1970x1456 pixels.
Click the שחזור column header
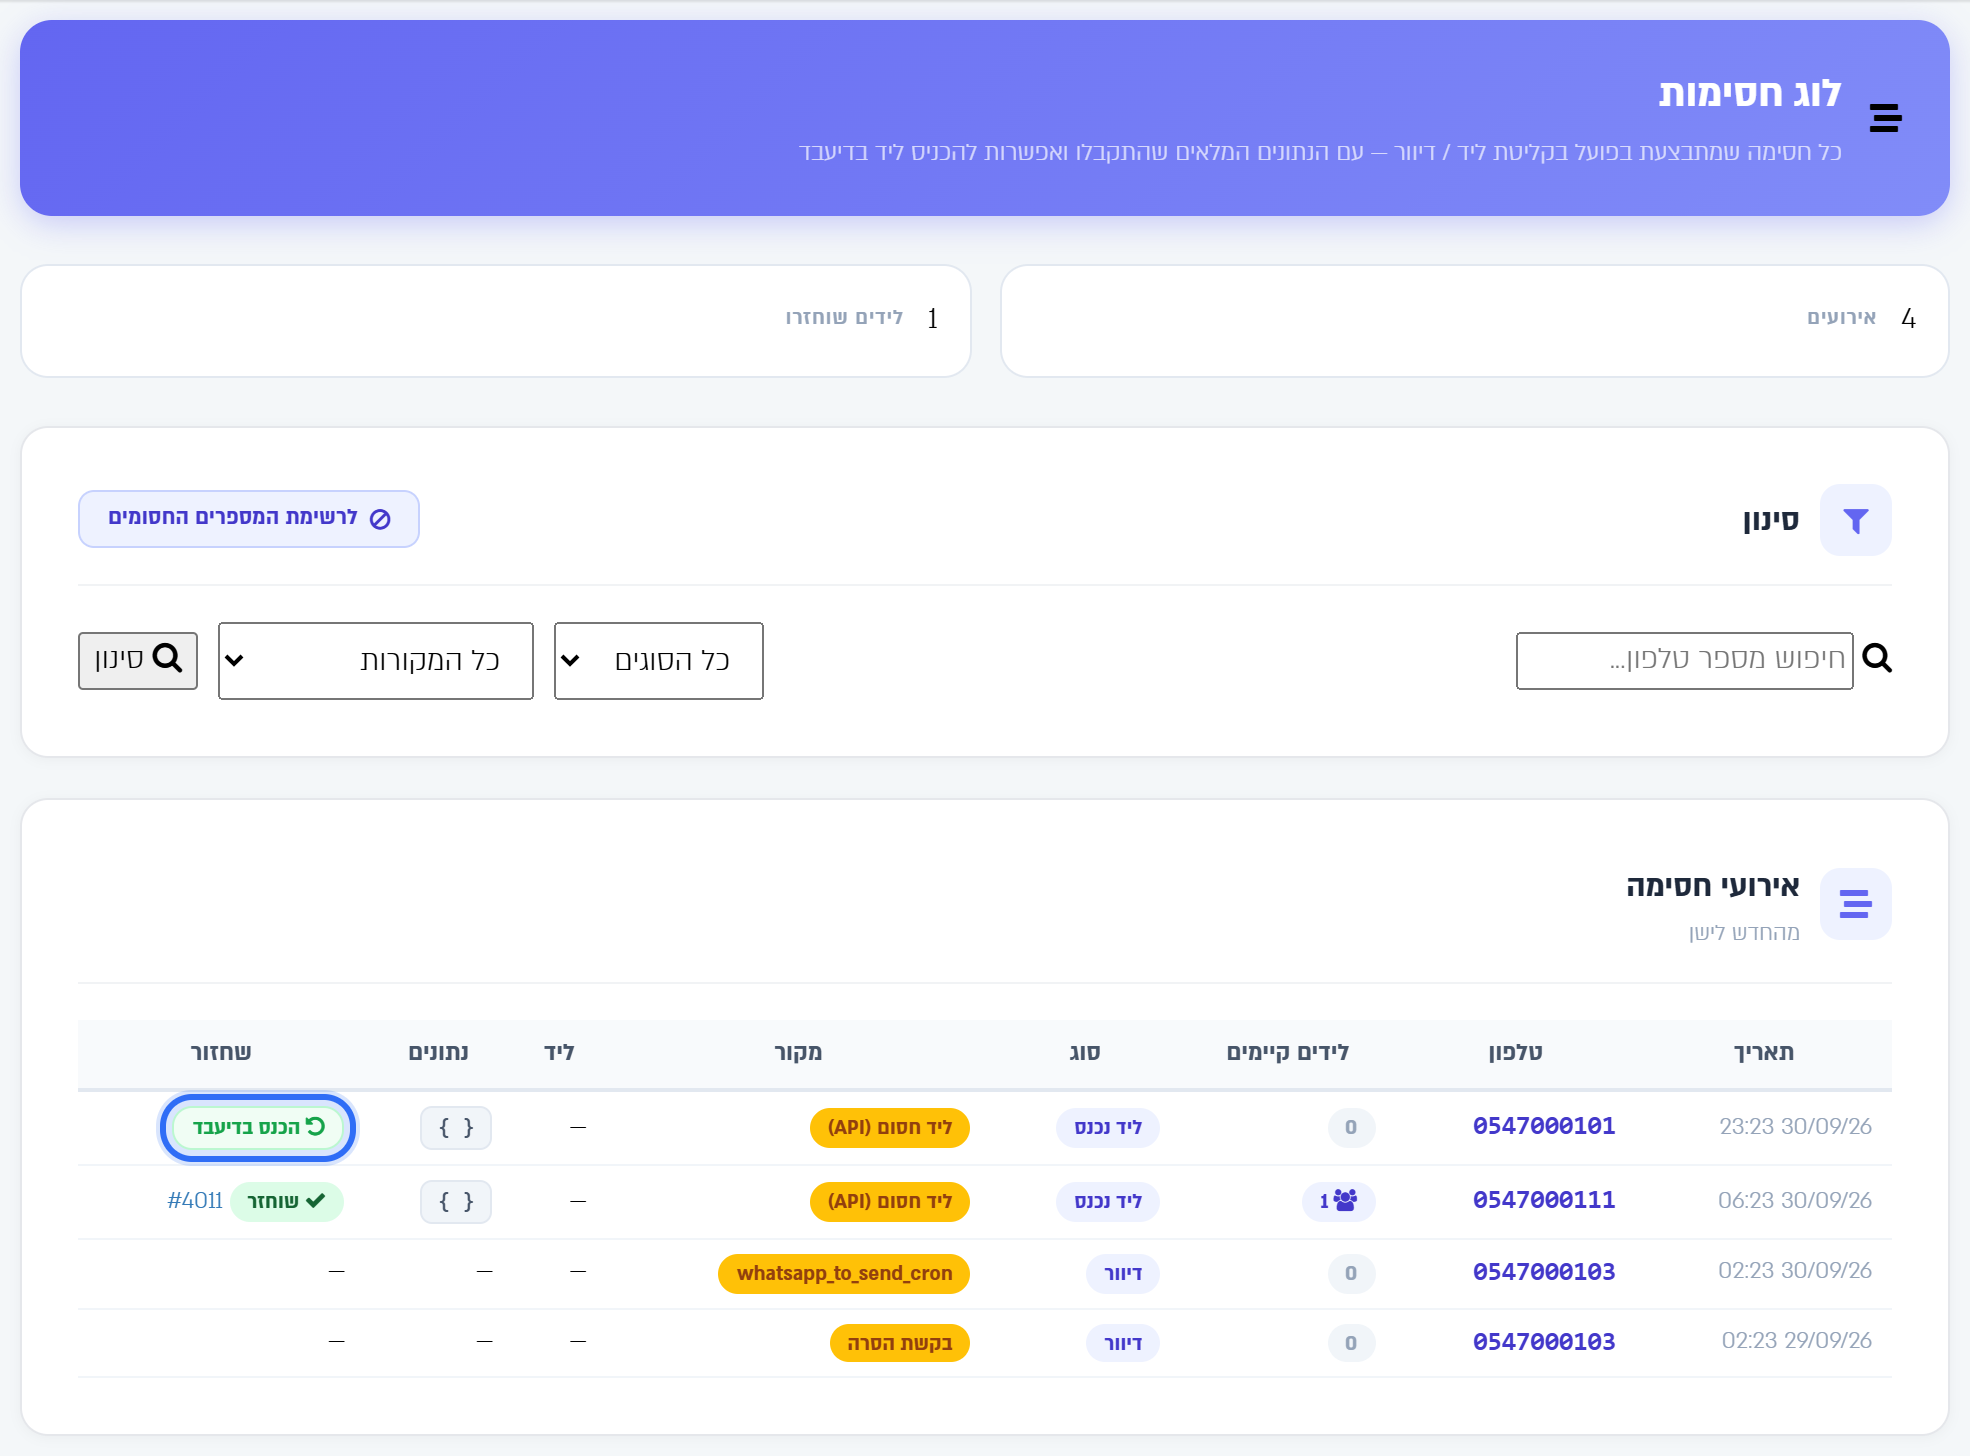(x=221, y=1053)
